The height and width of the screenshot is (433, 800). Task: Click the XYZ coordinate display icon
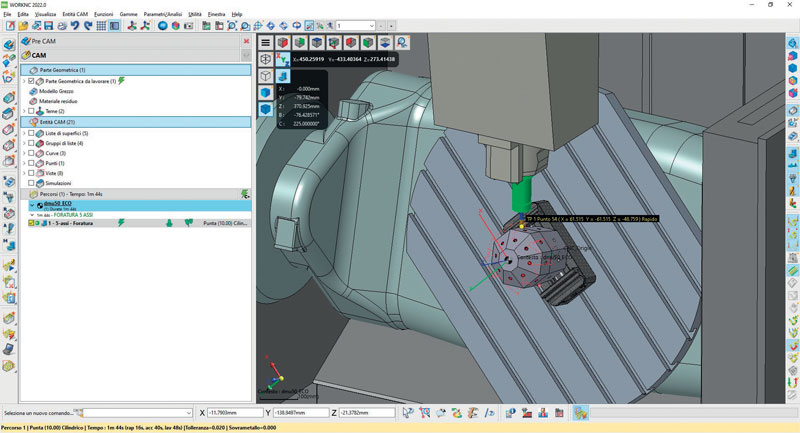(283, 59)
